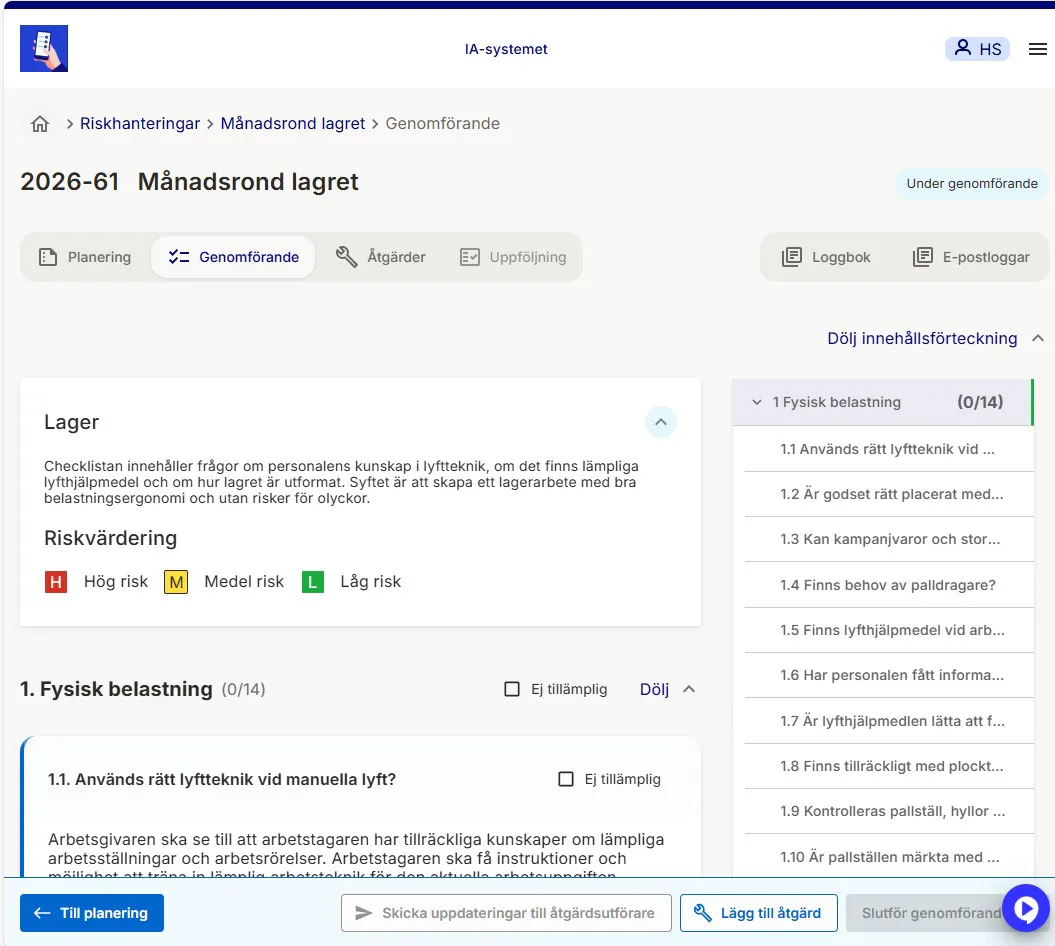Image resolution: width=1055 pixels, height=946 pixels.
Task: Check Ej tillämplig for section Fysisk belastning
Action: coord(512,688)
